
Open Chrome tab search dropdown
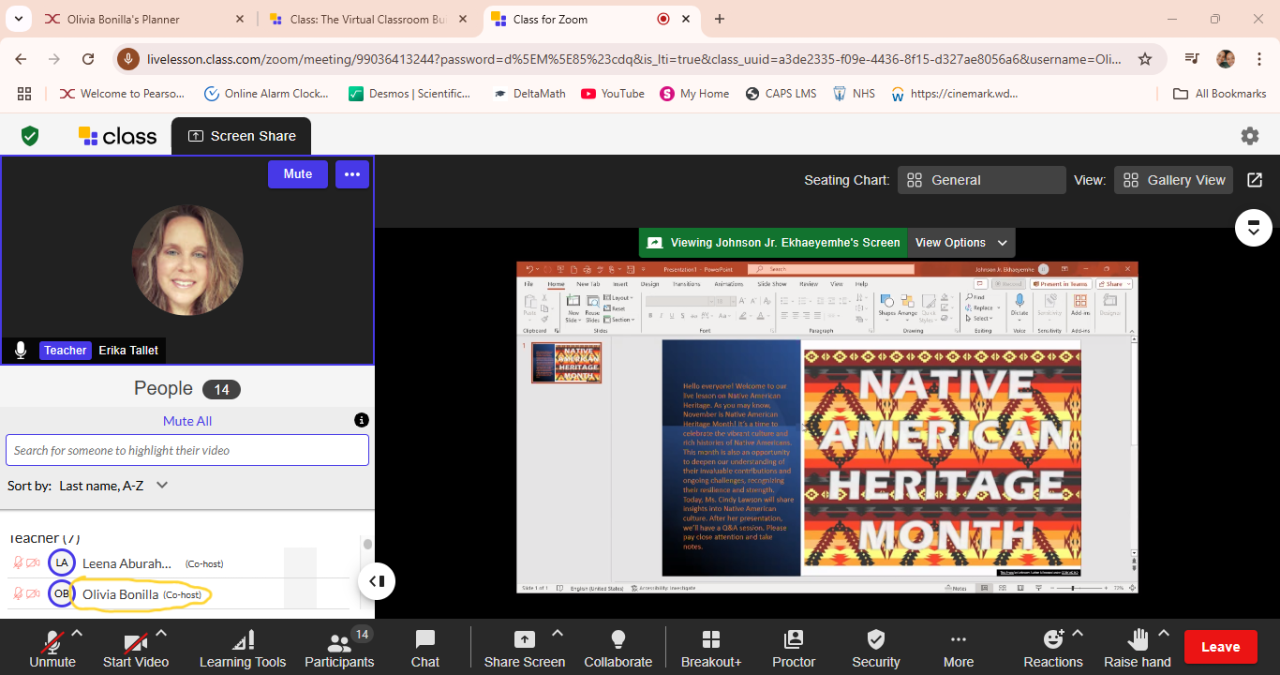tap(18, 19)
